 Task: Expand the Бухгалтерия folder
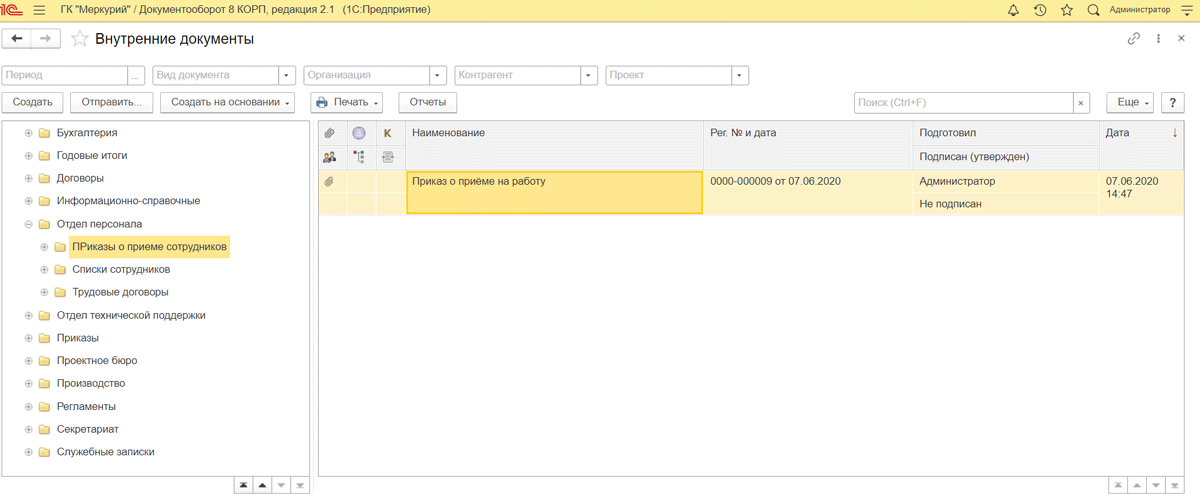point(29,133)
